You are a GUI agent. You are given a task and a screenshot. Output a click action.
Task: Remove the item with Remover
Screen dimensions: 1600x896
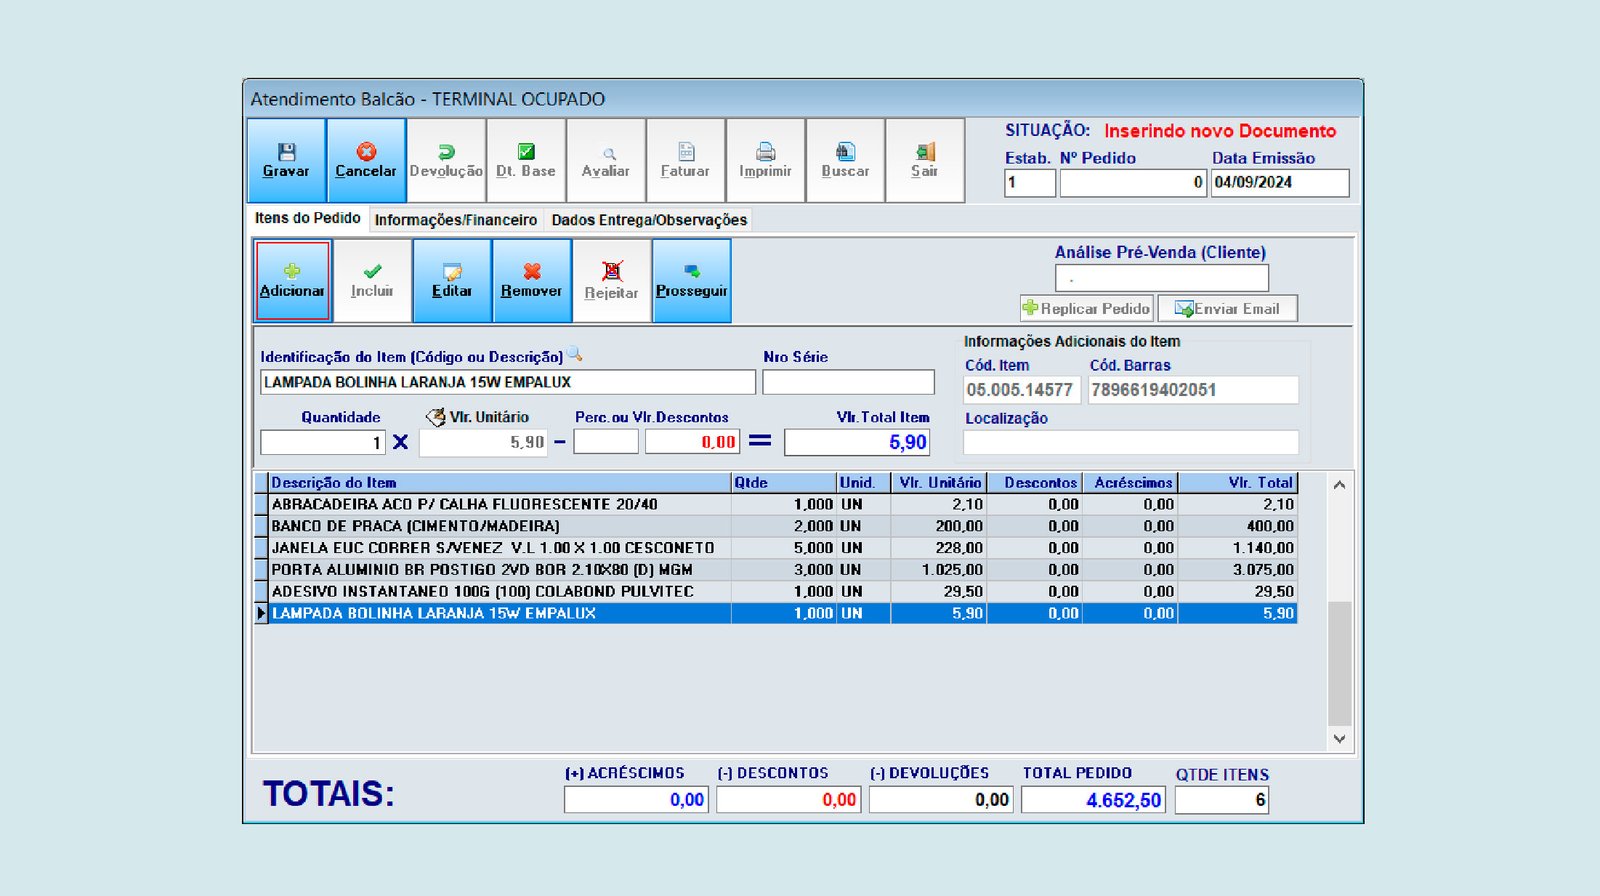pyautogui.click(x=532, y=281)
